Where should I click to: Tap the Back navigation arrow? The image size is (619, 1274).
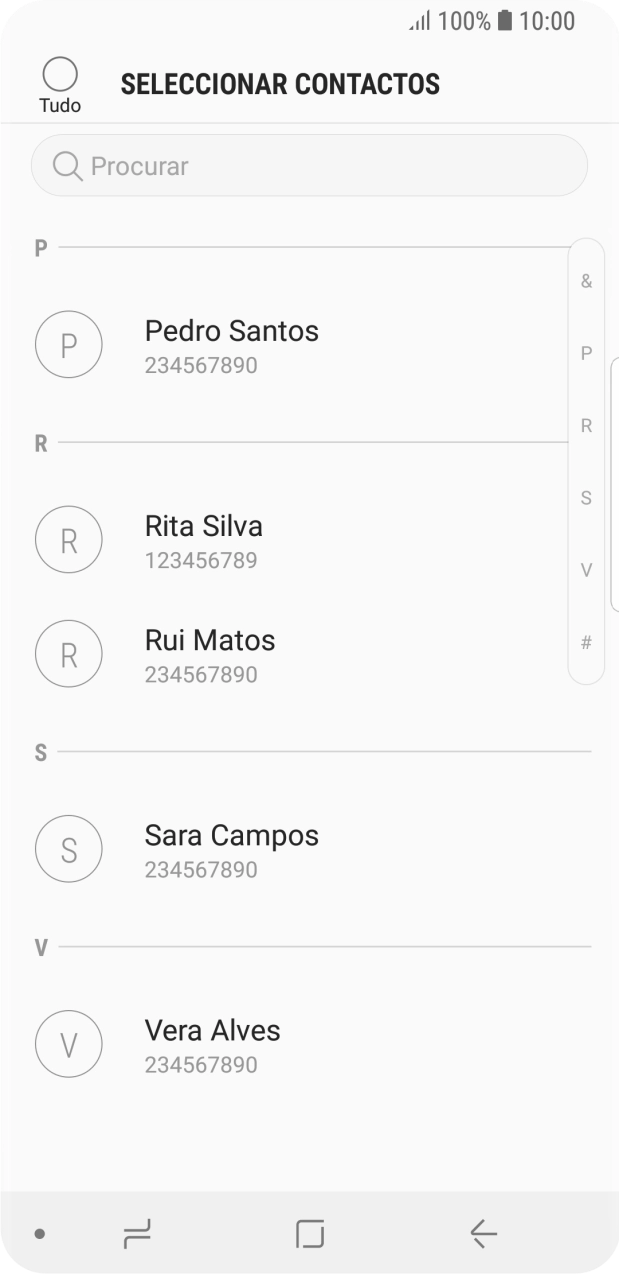(482, 1234)
